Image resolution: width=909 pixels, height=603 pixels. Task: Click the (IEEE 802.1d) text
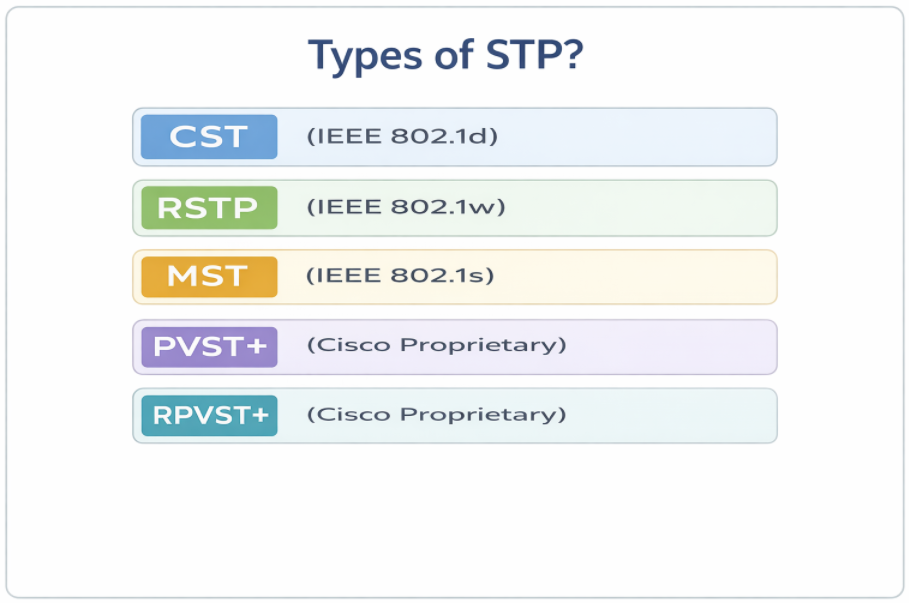tap(402, 137)
